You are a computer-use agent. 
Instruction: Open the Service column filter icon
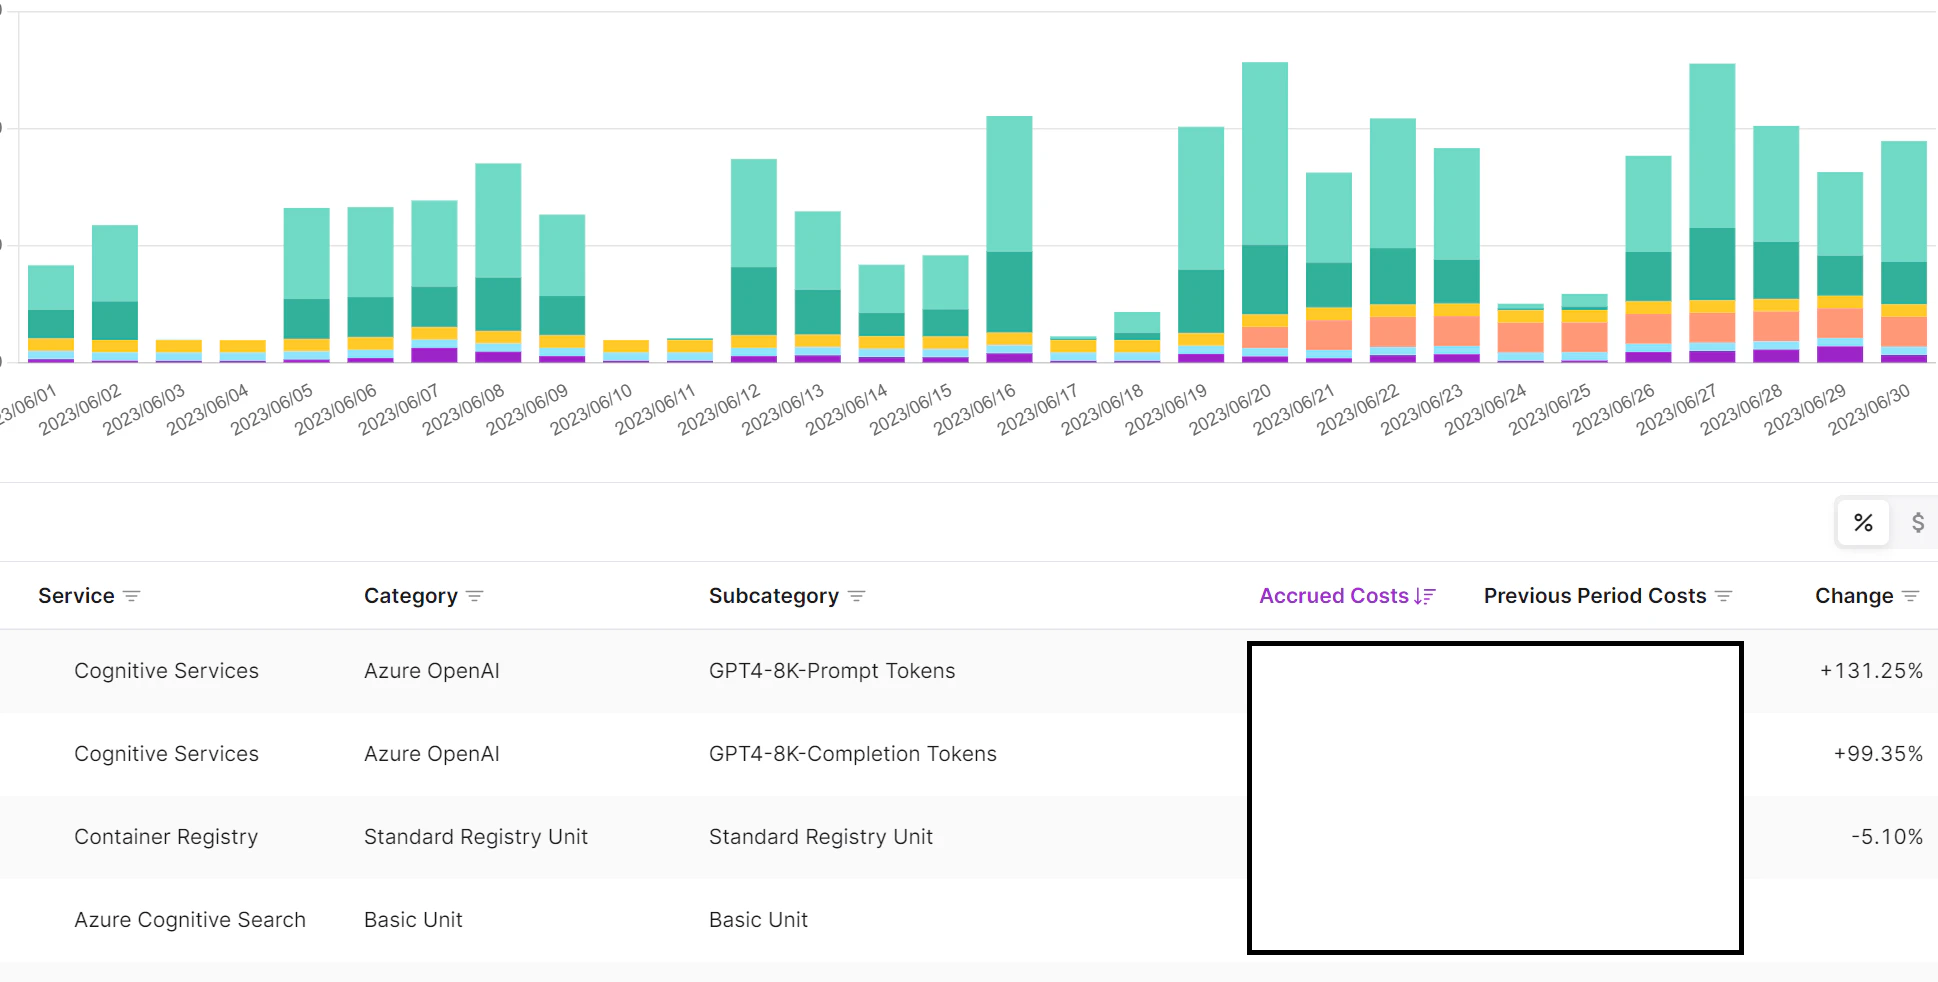131,596
